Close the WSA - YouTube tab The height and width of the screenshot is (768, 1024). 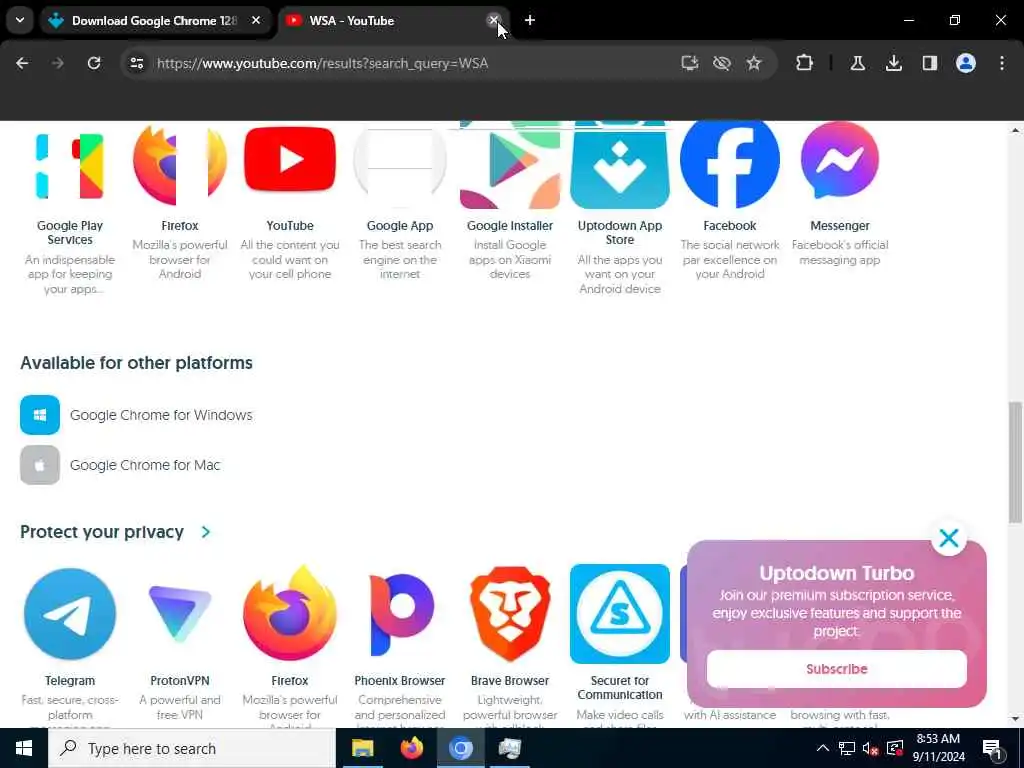point(494,20)
